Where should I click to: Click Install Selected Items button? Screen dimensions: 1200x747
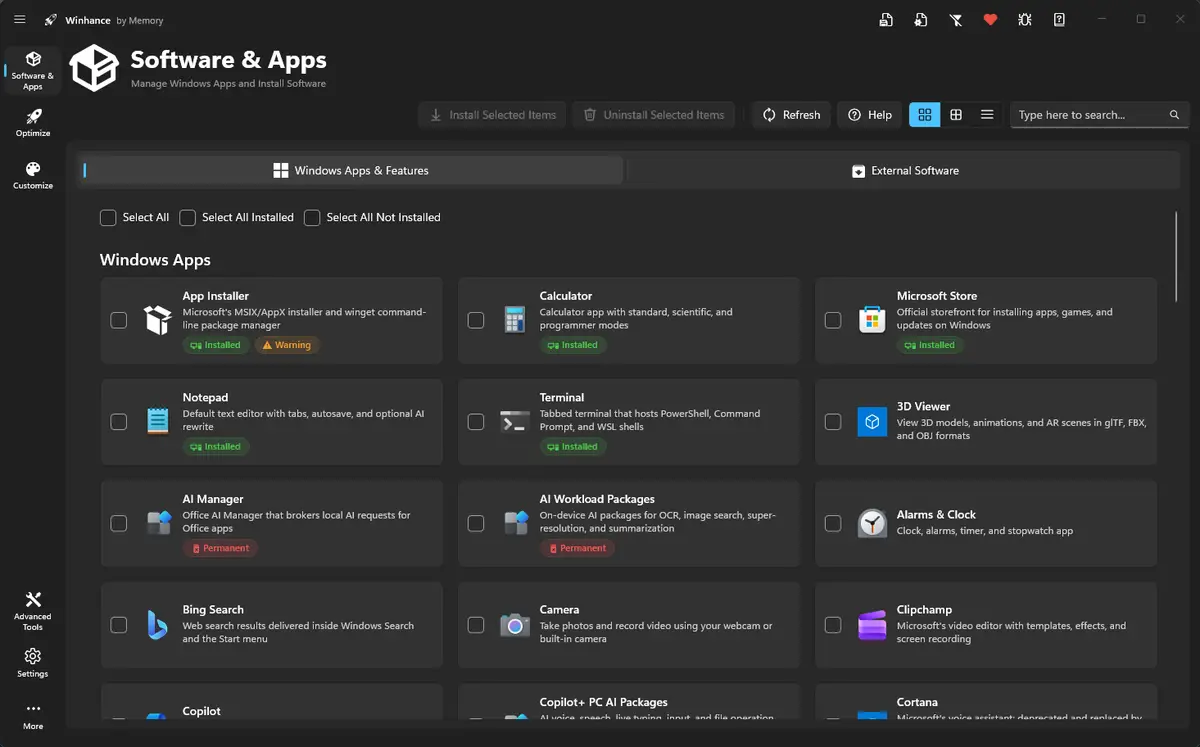[x=493, y=115]
